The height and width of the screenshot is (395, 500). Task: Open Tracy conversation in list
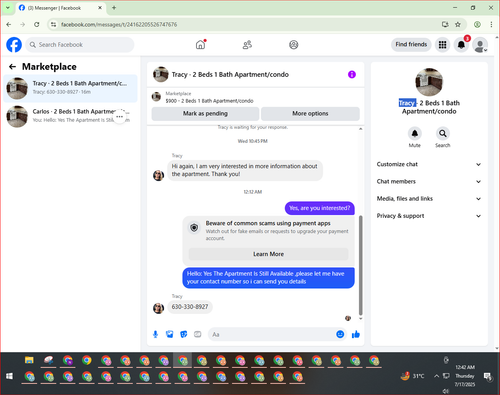tap(70, 88)
